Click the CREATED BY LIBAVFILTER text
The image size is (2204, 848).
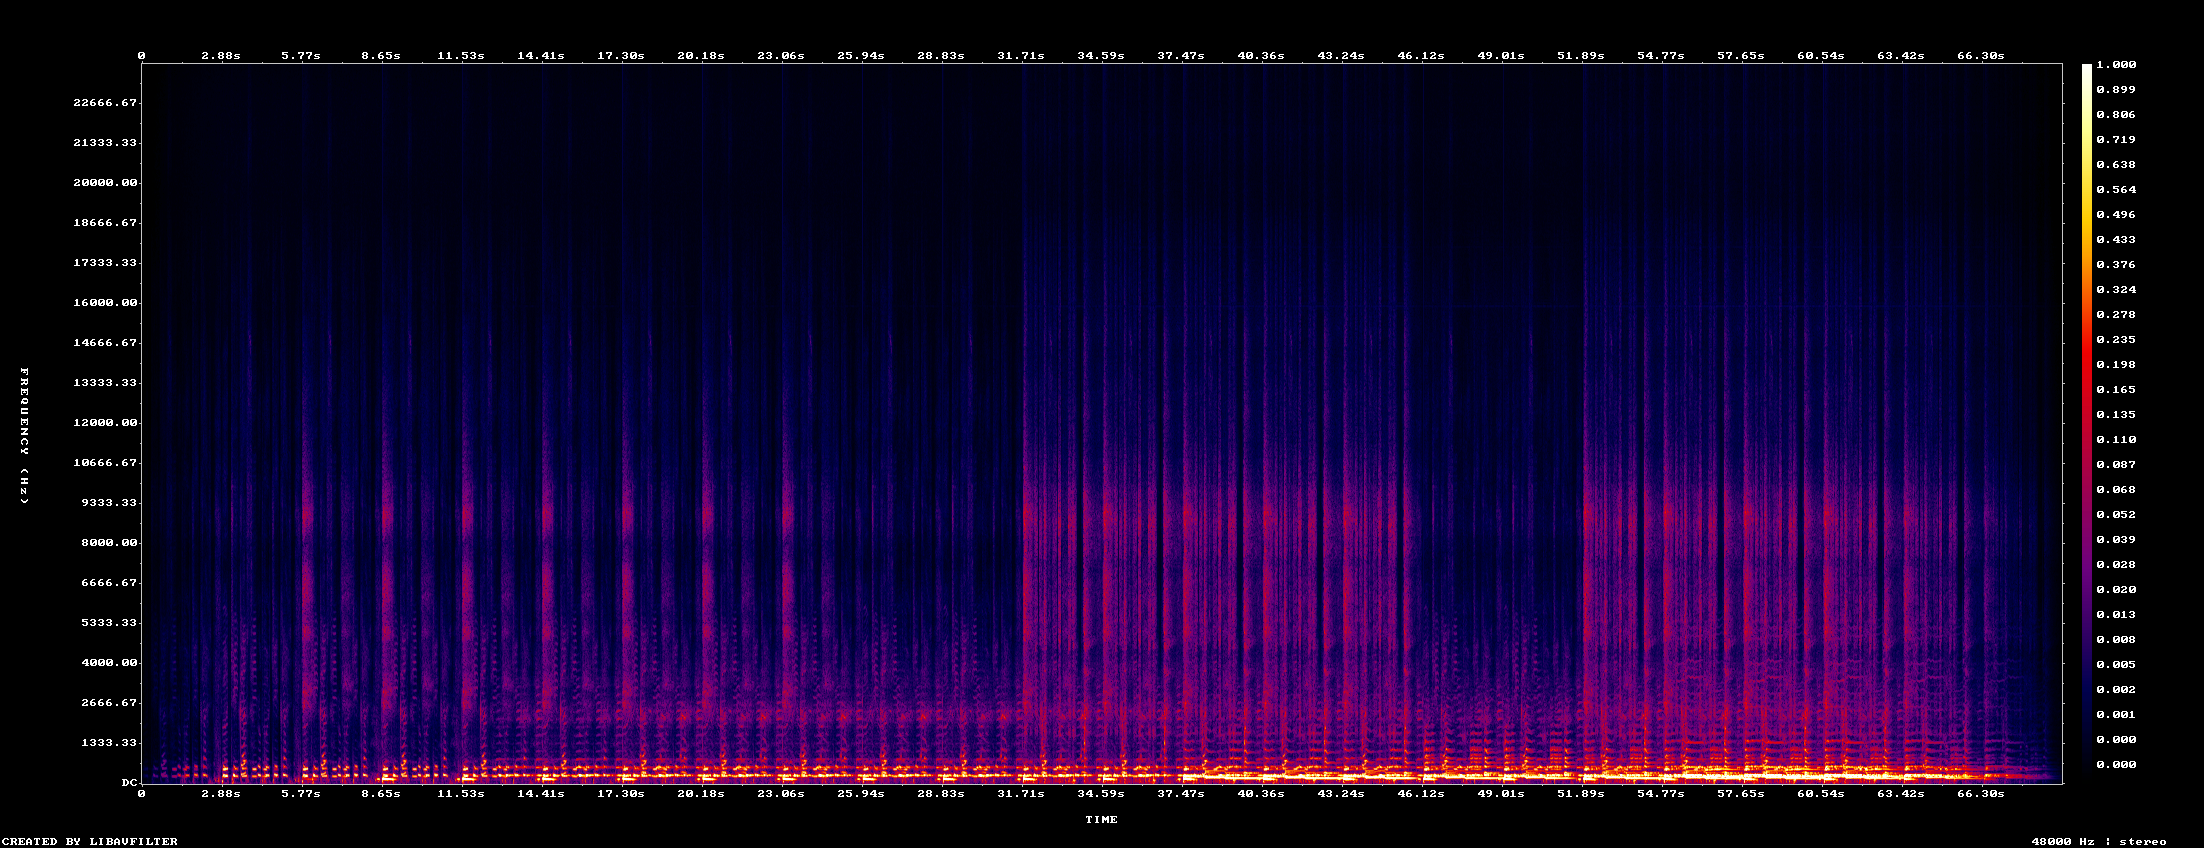(x=90, y=842)
